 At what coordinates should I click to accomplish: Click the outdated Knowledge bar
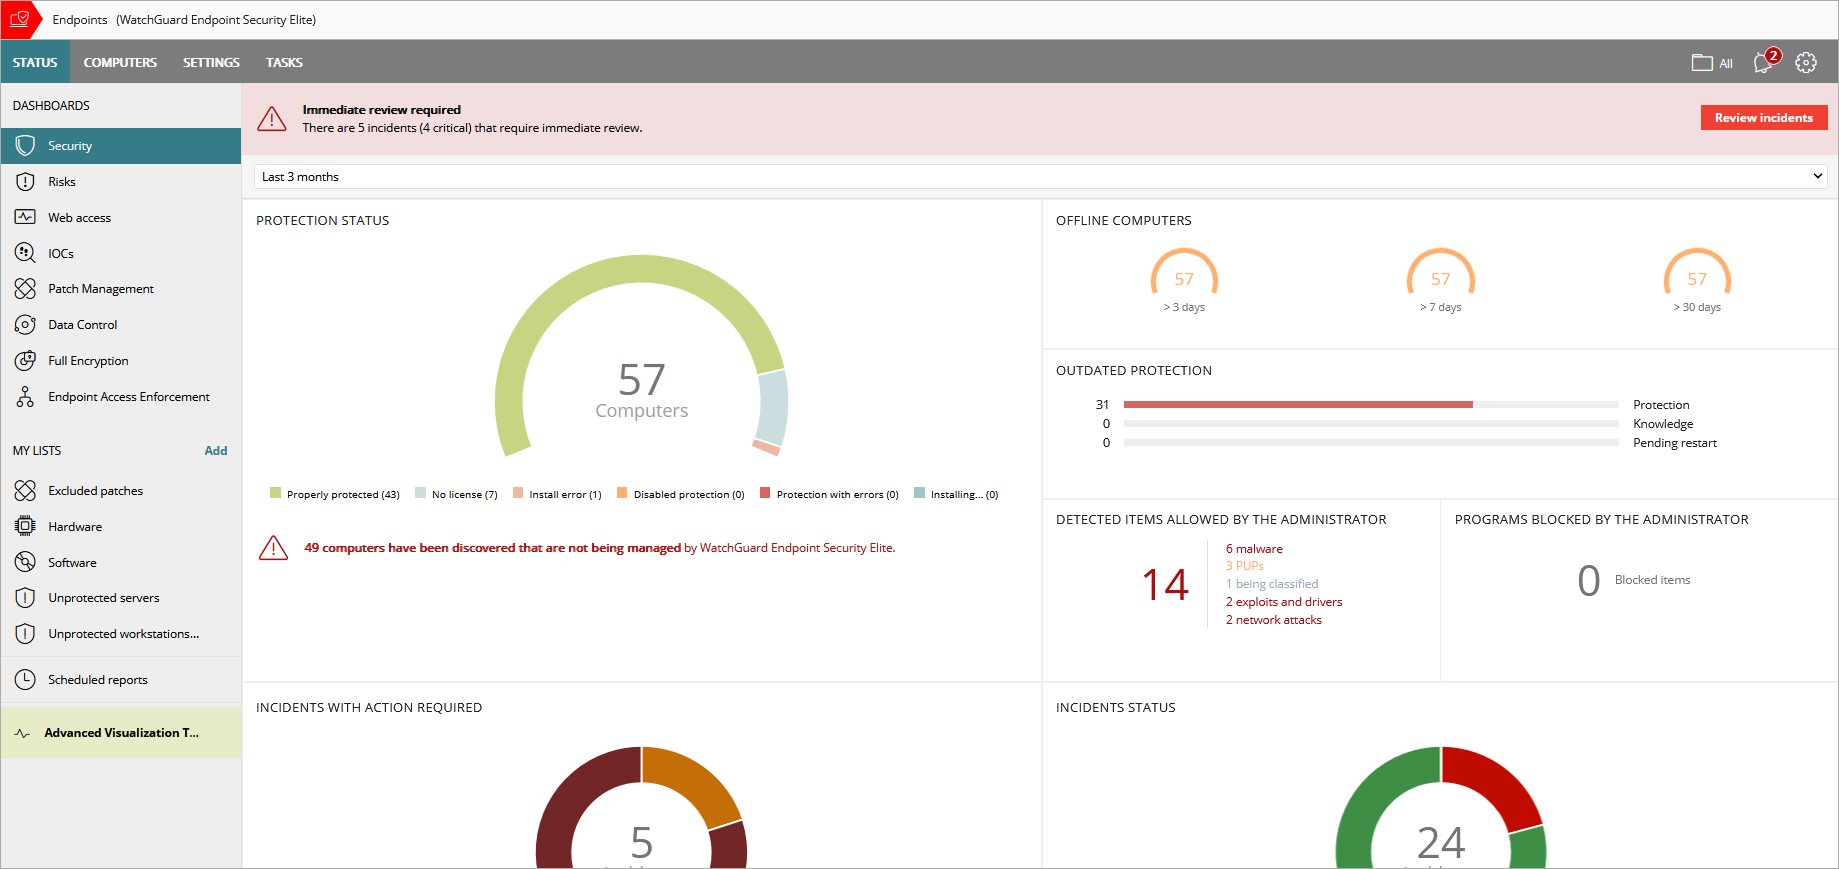pos(1371,424)
